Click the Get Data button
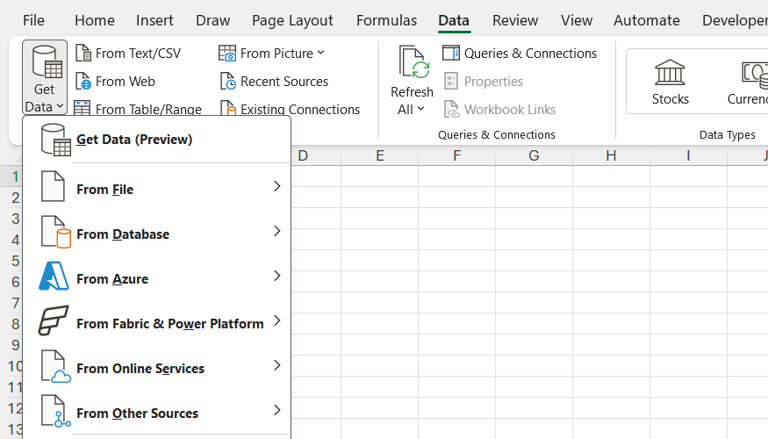The width and height of the screenshot is (768, 439). [x=44, y=78]
